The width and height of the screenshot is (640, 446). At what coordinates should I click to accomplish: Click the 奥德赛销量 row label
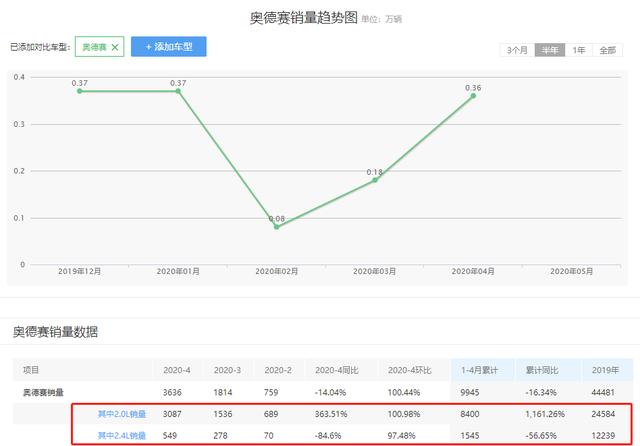click(43, 392)
